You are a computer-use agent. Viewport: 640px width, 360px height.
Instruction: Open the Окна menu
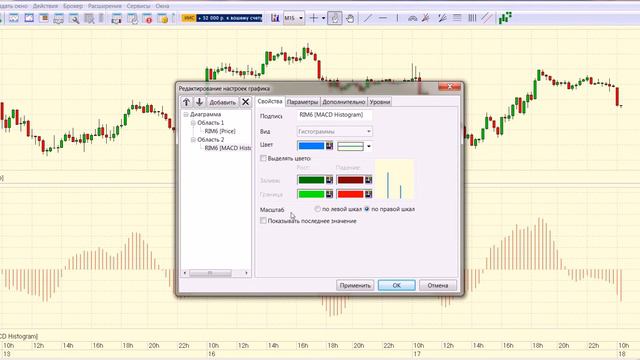[x=162, y=6]
